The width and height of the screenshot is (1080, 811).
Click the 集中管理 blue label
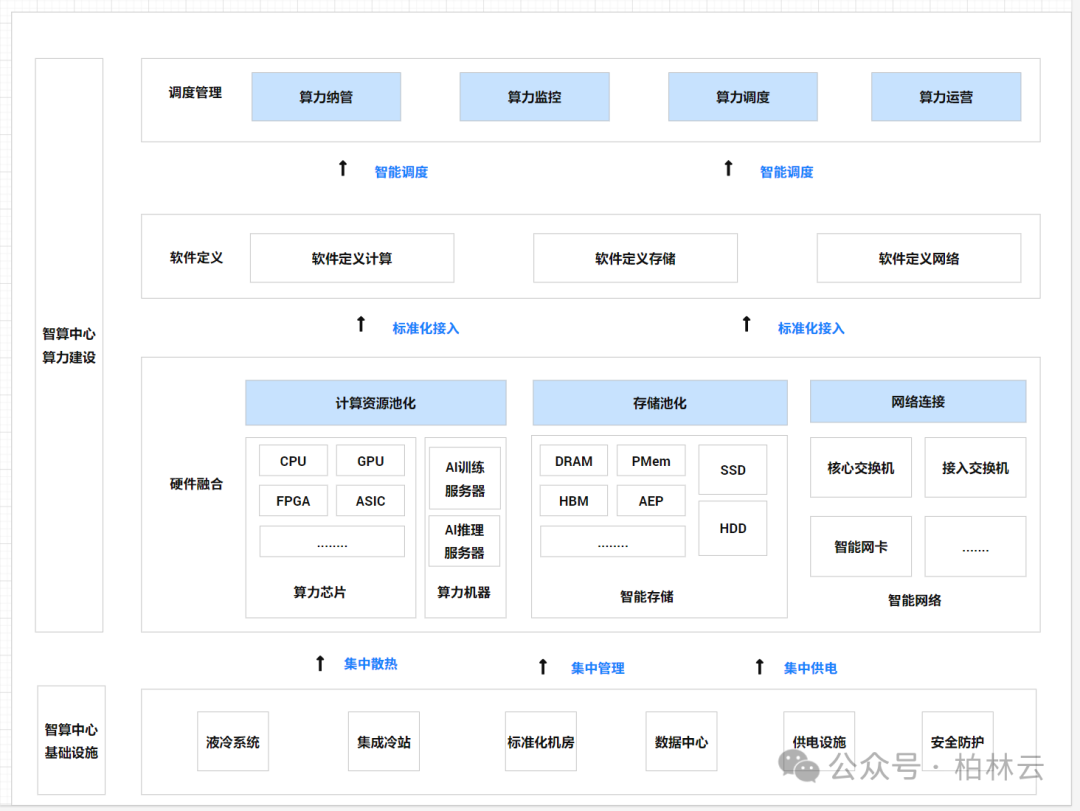pyautogui.click(x=597, y=668)
